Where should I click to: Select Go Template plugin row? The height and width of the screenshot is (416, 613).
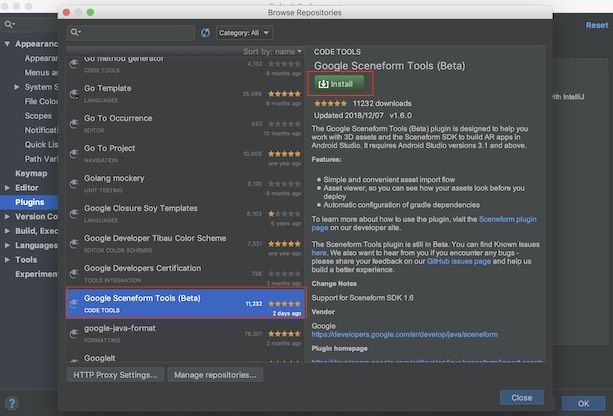(x=185, y=94)
